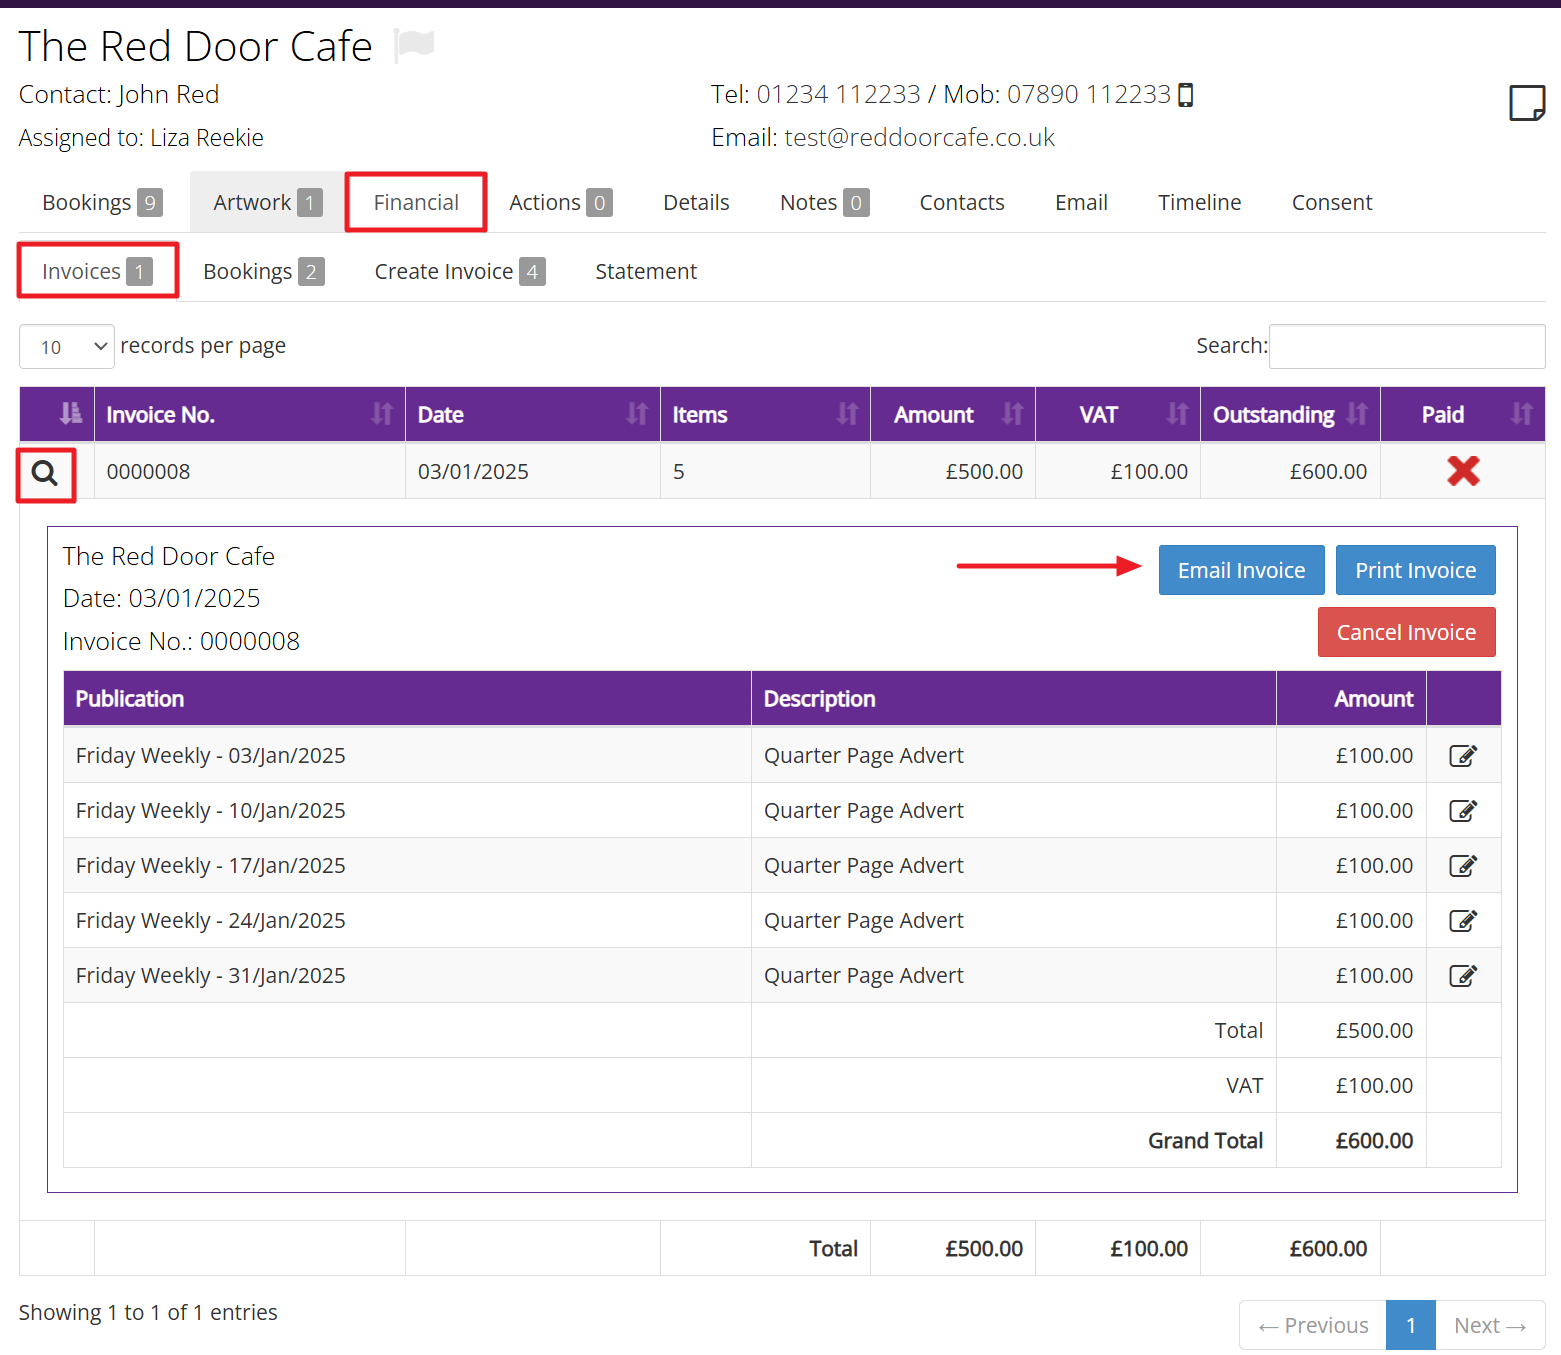
Task: Click the mobile number 07890 112233
Action: (1088, 95)
